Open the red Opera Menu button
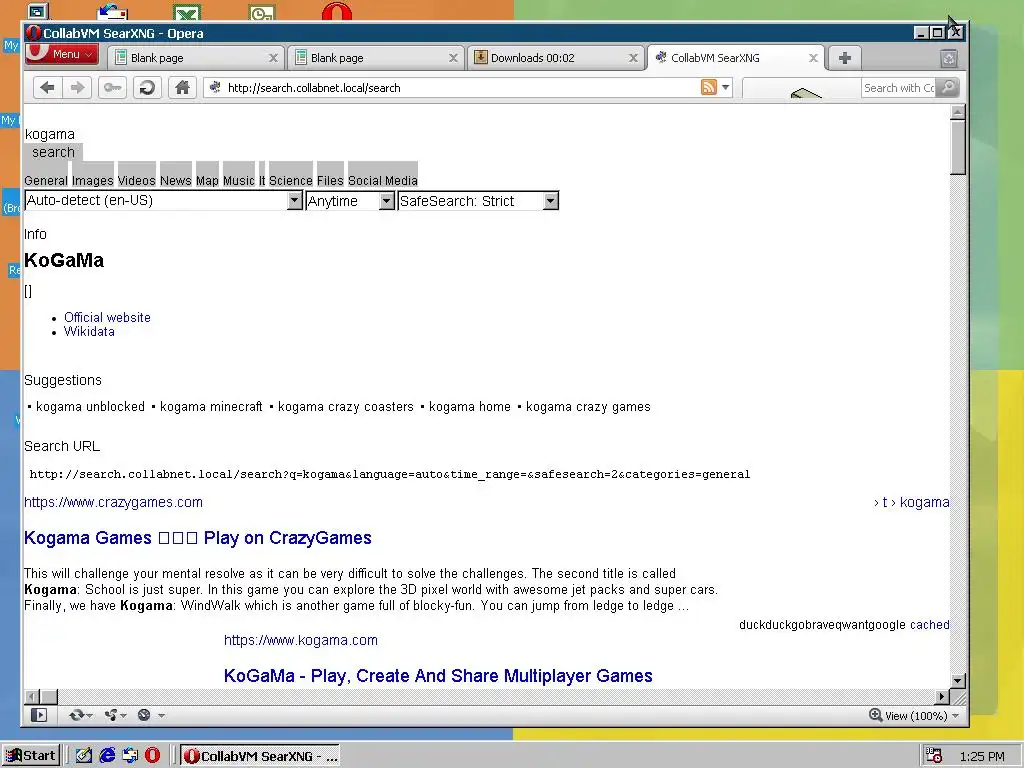Image resolution: width=1024 pixels, height=768 pixels. point(62,54)
